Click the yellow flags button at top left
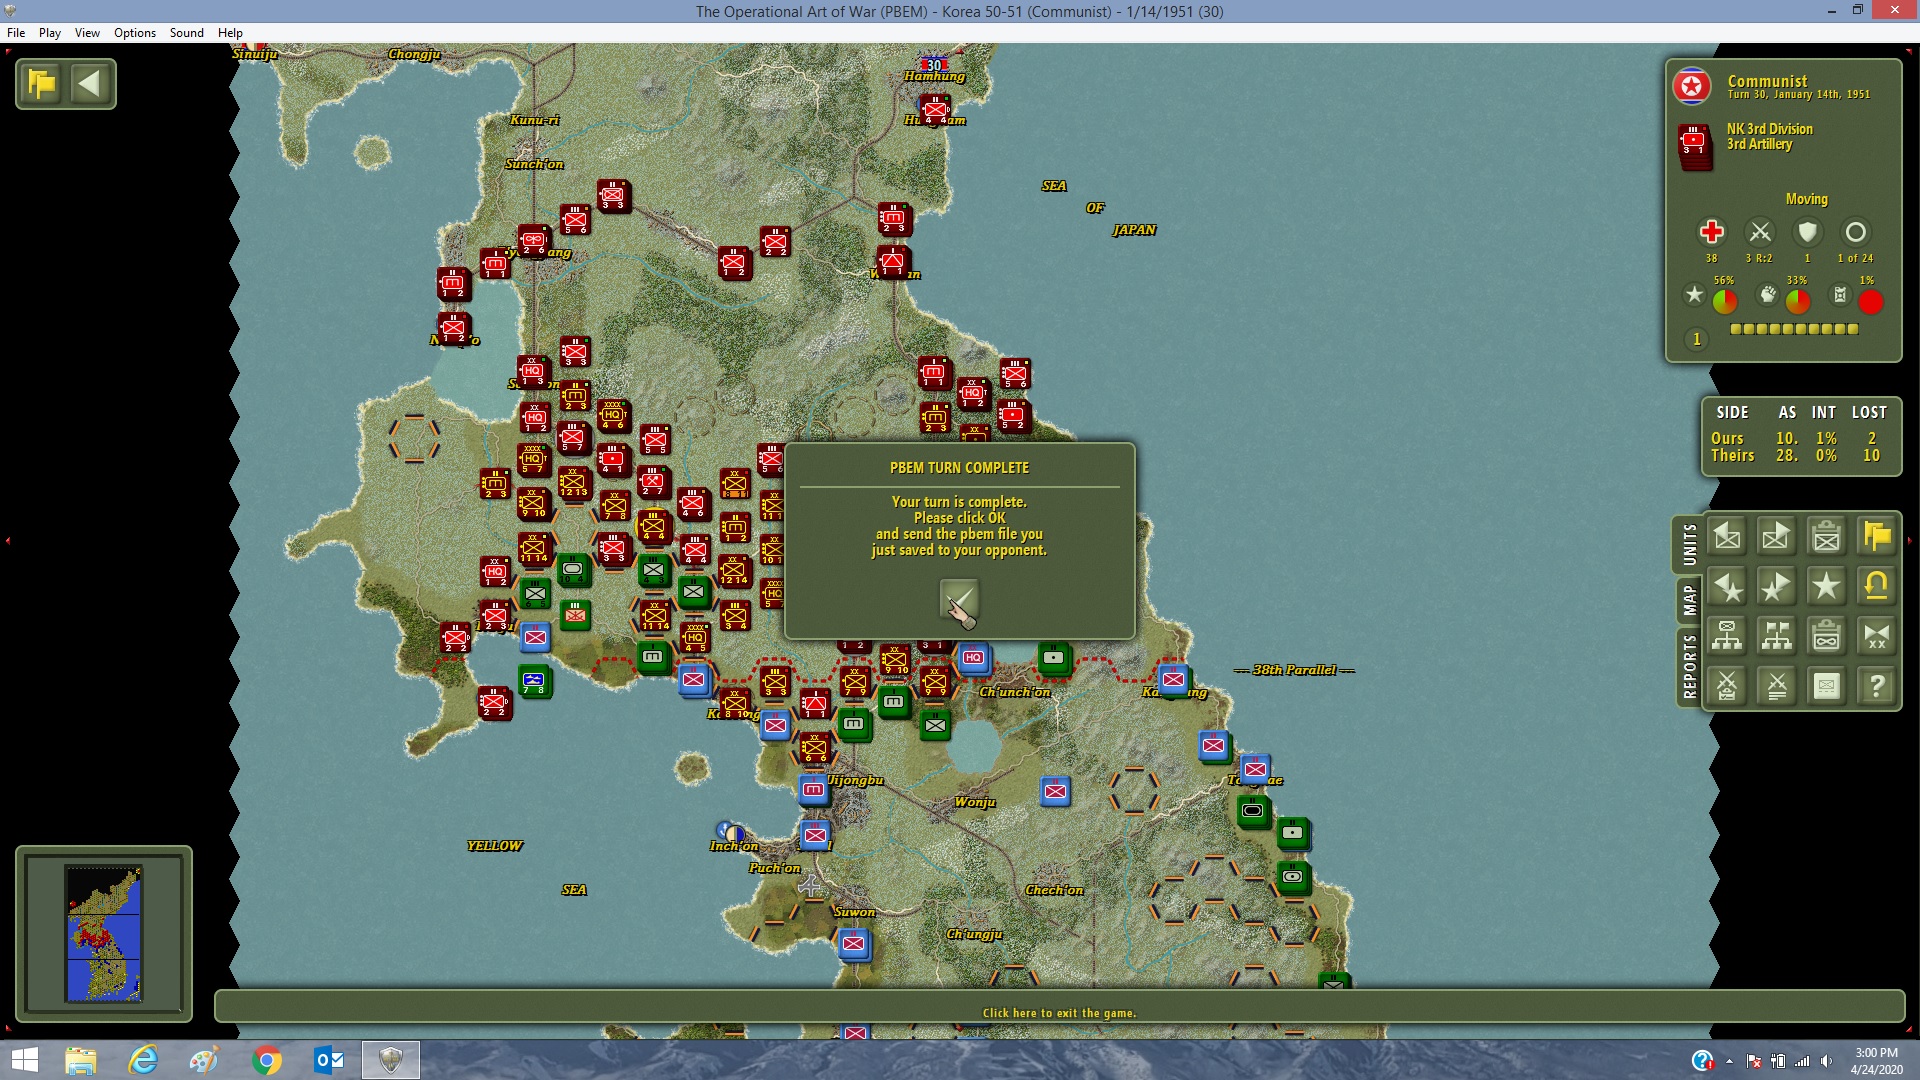 click(42, 84)
